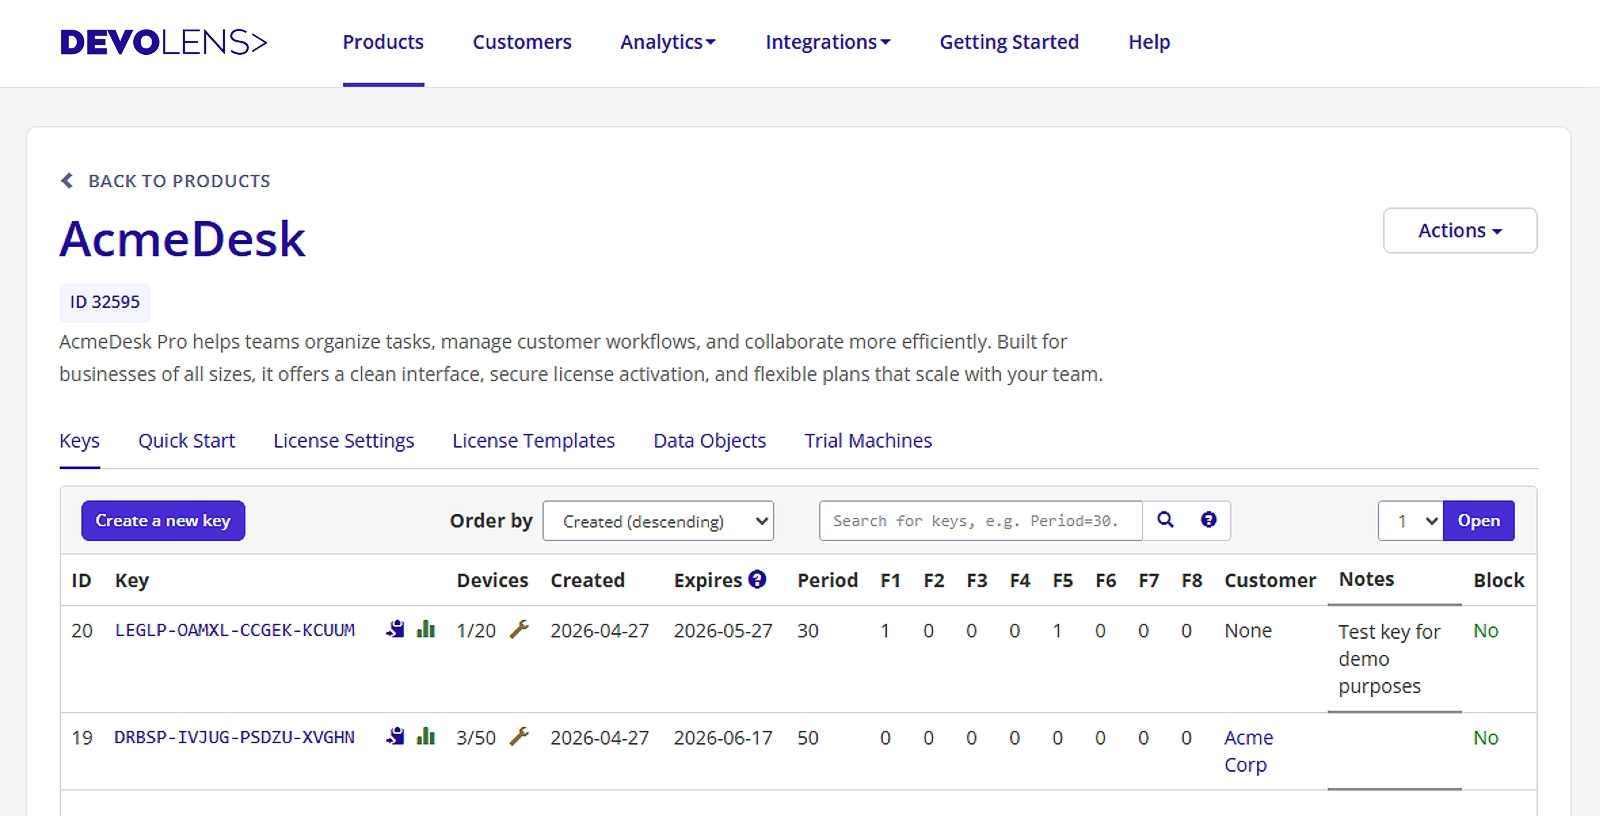
Task: Click the note Test key for demo purposes
Action: (1389, 659)
